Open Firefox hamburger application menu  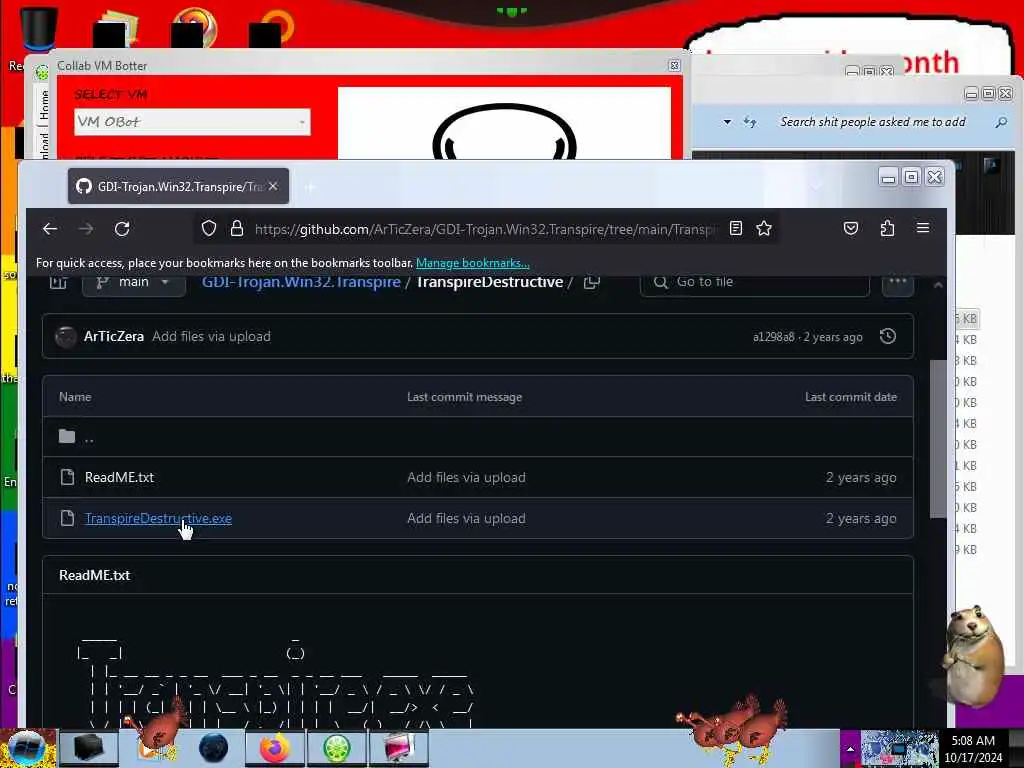(x=923, y=228)
